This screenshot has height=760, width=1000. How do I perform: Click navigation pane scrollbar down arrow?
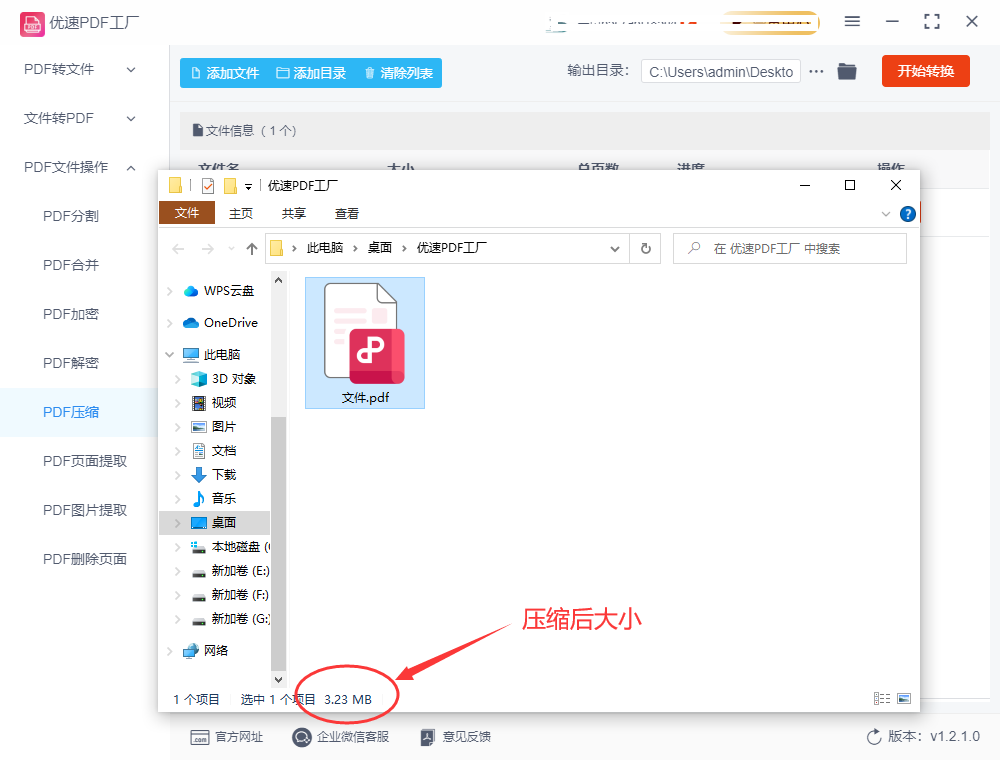click(278, 680)
